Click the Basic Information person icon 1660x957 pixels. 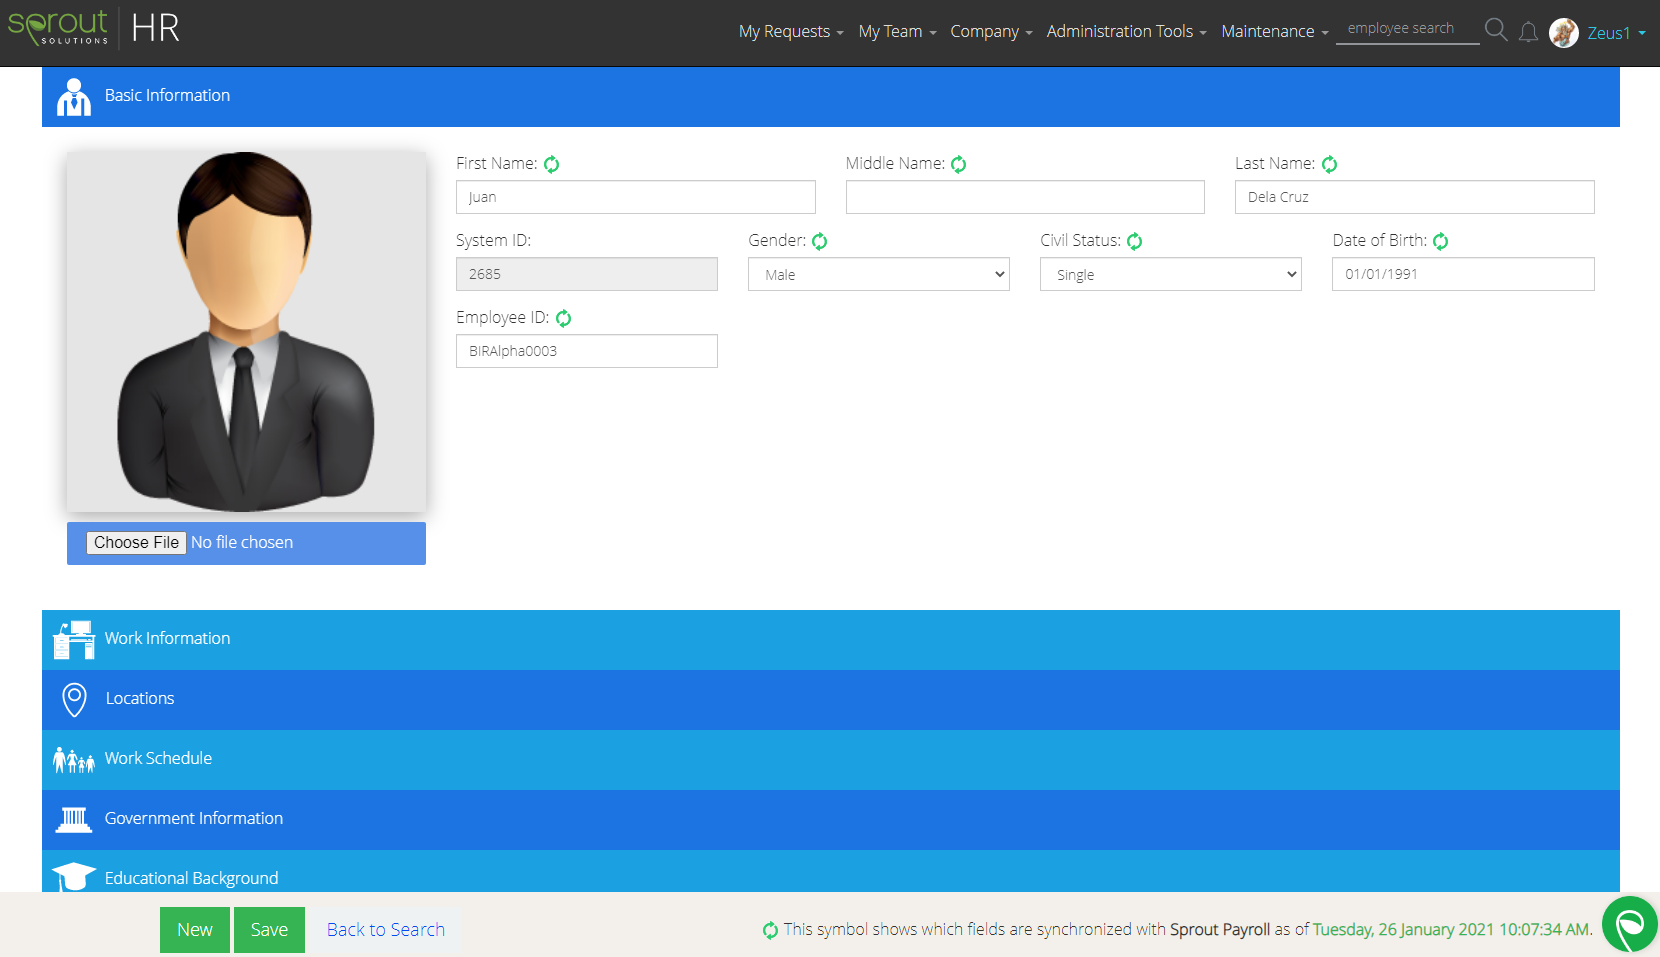(x=73, y=95)
